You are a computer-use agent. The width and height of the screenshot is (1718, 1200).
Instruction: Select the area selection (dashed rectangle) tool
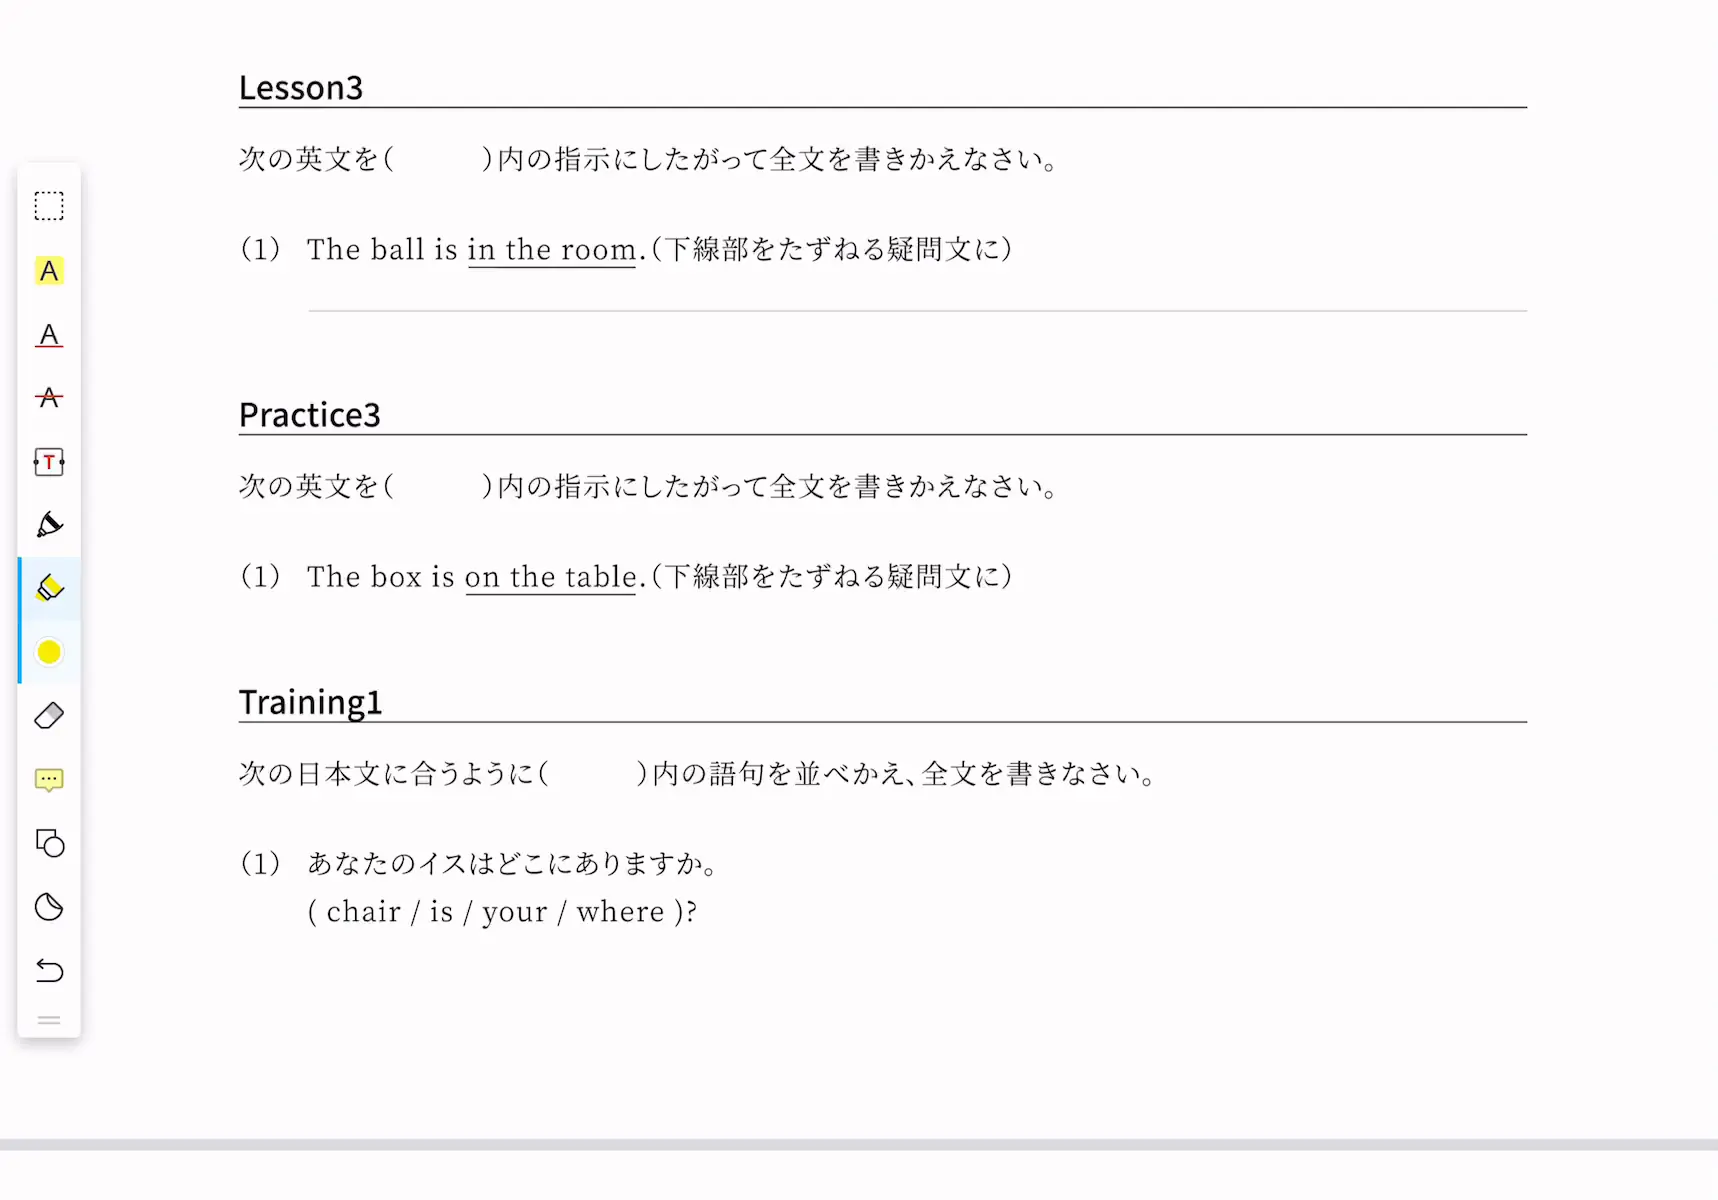(49, 206)
